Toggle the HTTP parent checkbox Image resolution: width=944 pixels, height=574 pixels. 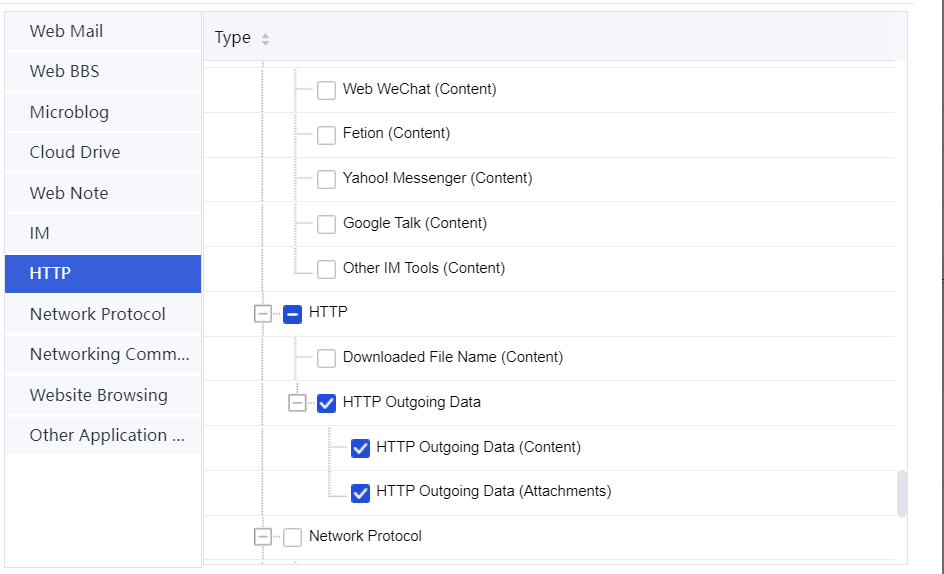point(292,313)
